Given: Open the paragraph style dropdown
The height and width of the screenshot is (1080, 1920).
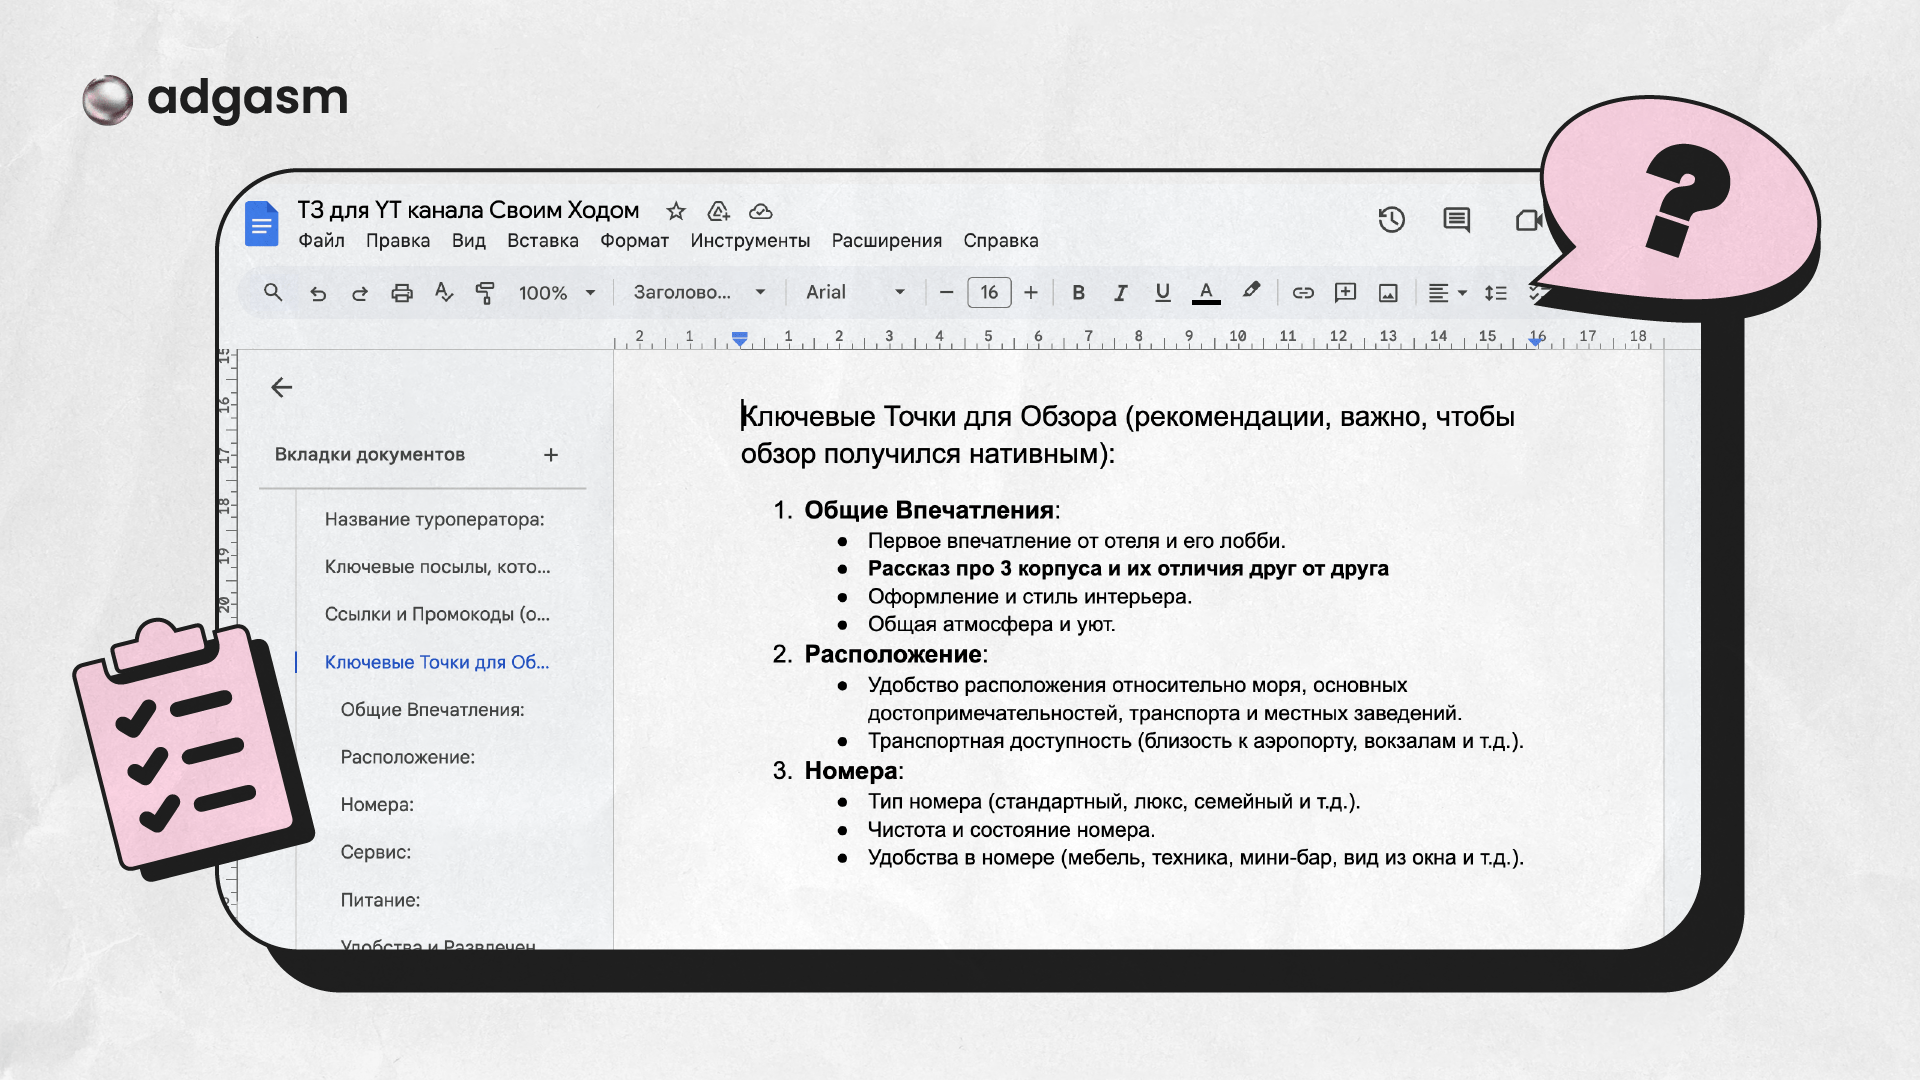Looking at the screenshot, I should click(699, 292).
